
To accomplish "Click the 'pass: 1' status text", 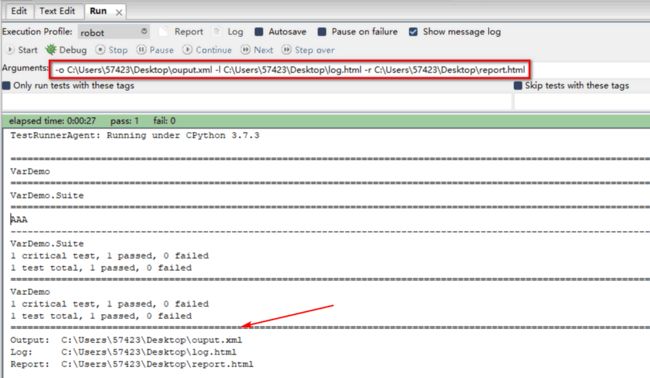I will click(x=124, y=121).
